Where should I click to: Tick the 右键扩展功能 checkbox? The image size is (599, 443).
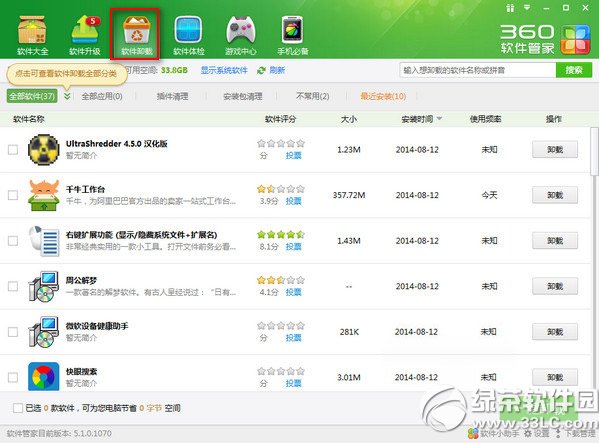coord(13,241)
